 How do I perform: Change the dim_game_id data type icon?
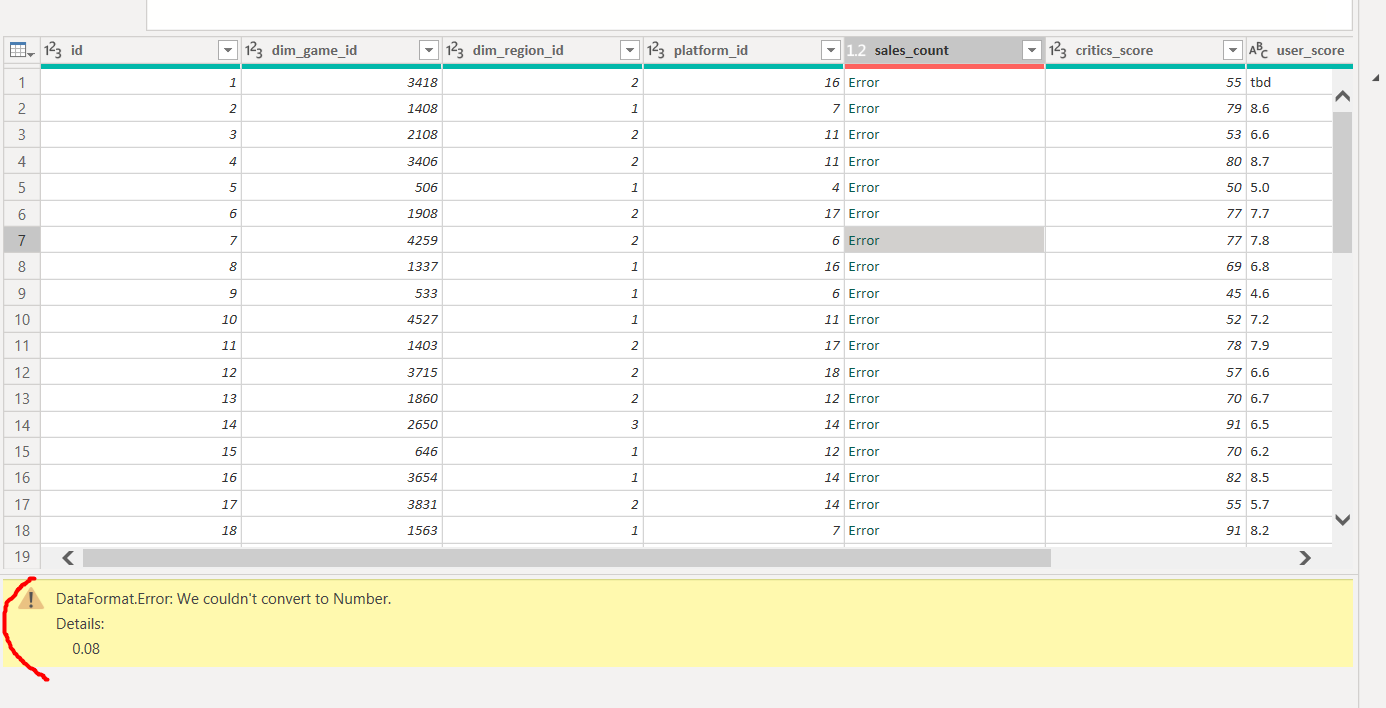click(255, 50)
